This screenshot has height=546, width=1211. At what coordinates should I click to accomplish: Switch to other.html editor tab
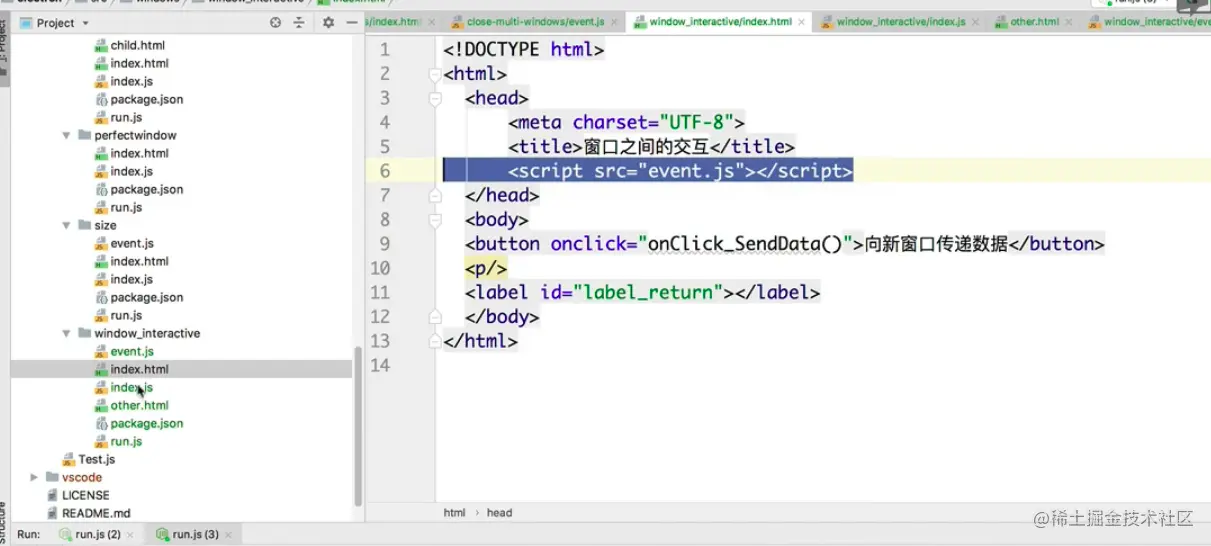pos(1035,21)
